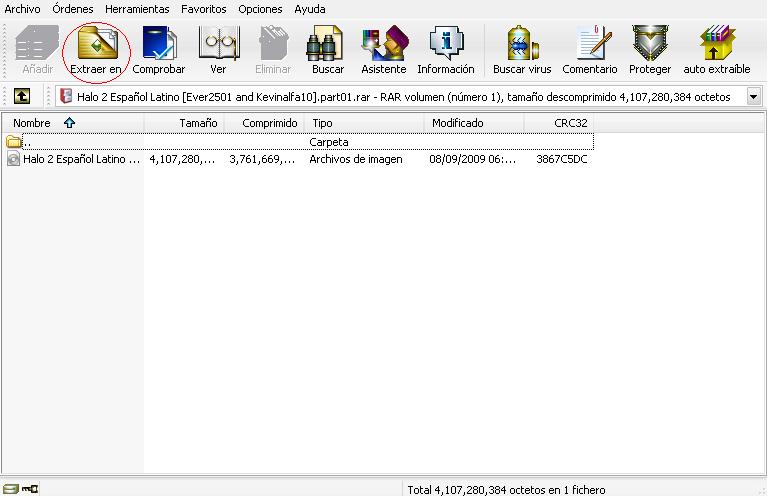Sort by Comprimido column header

tap(264, 123)
